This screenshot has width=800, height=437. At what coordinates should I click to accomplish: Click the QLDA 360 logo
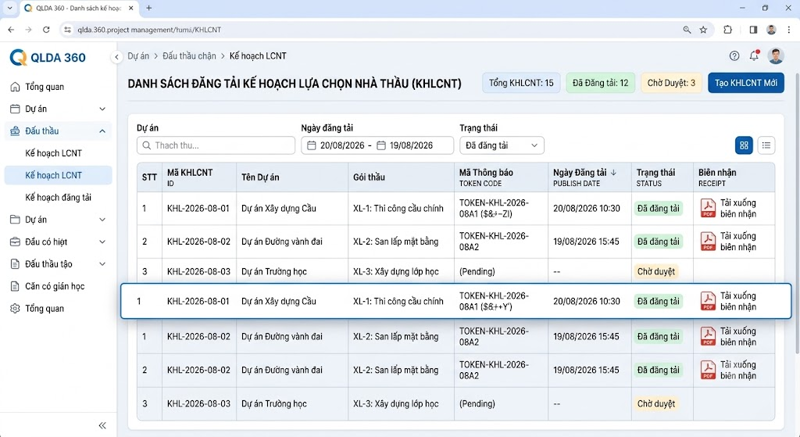[x=48, y=58]
